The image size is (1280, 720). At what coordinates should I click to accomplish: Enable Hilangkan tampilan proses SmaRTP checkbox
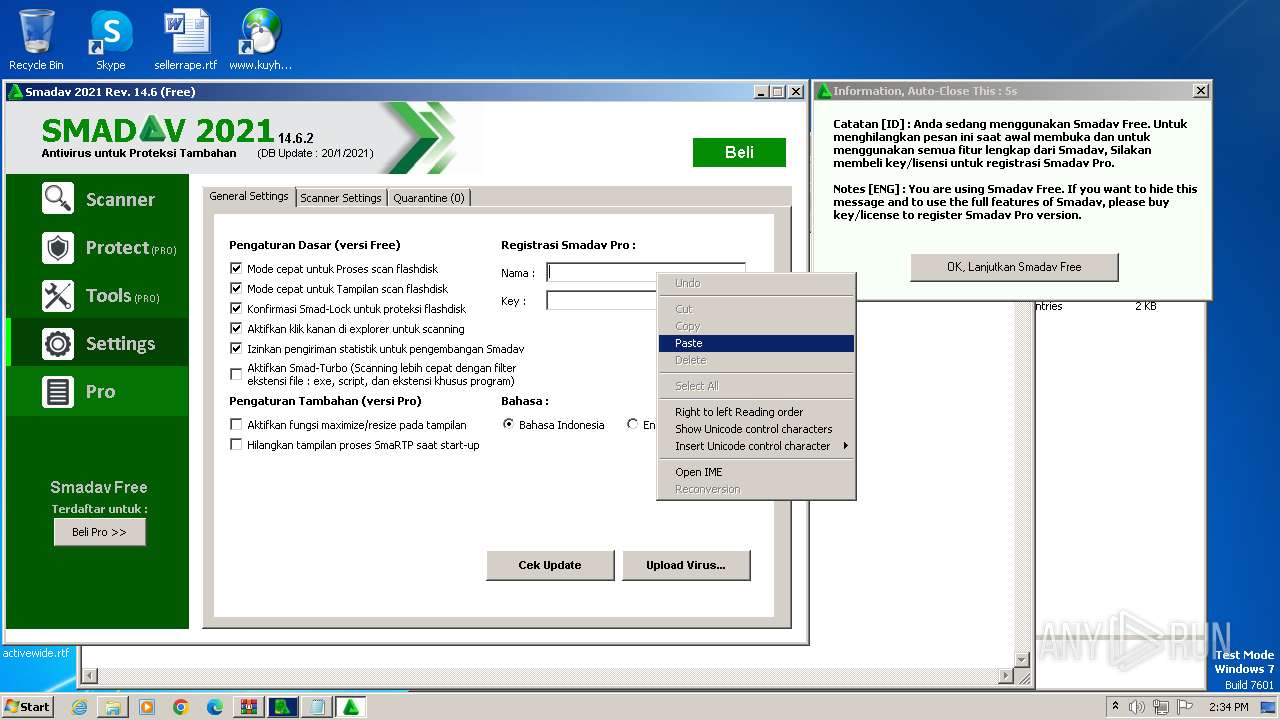click(236, 444)
